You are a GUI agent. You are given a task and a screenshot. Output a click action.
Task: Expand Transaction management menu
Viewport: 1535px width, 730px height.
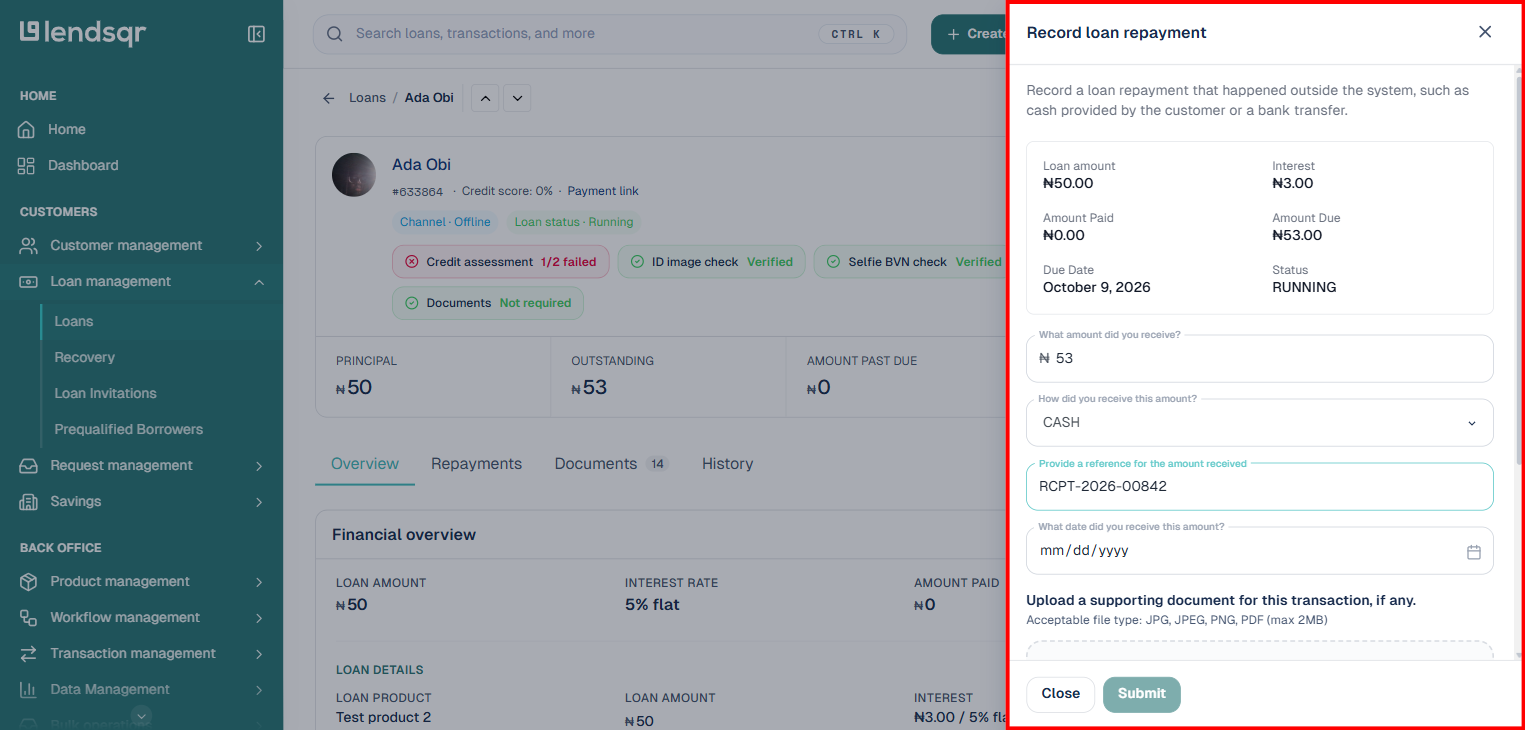259,654
